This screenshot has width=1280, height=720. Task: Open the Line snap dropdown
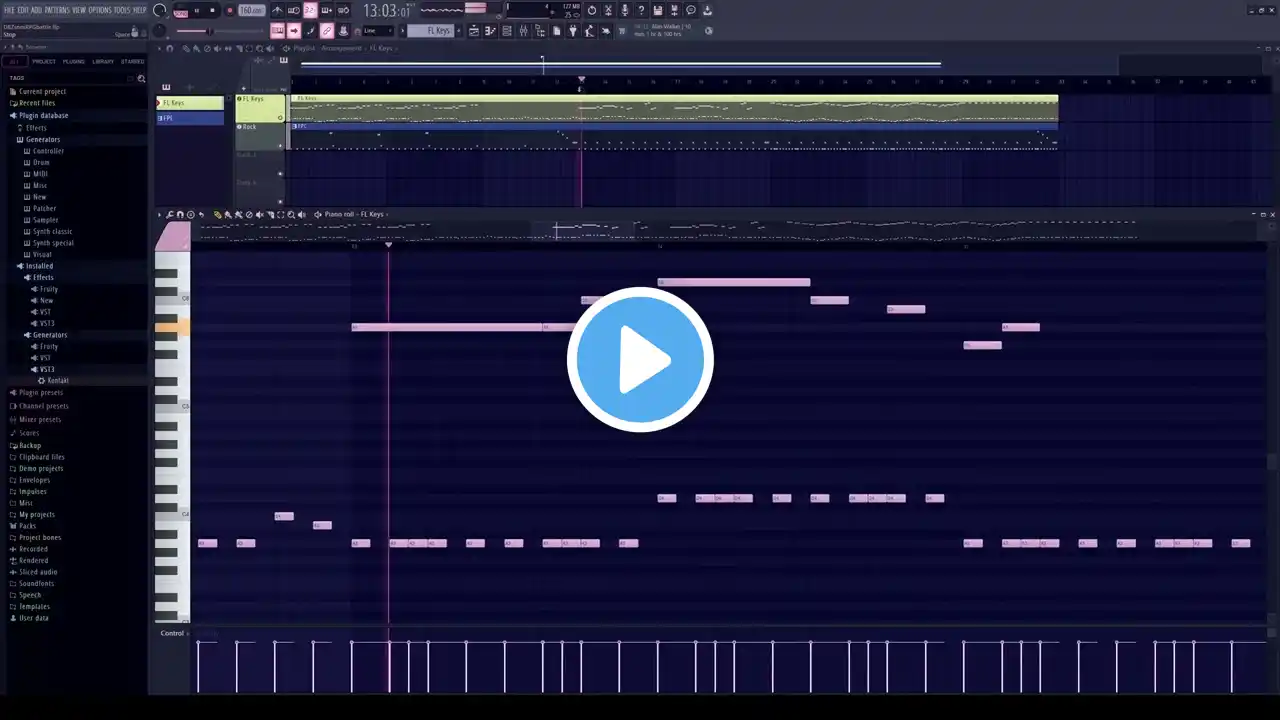point(376,31)
